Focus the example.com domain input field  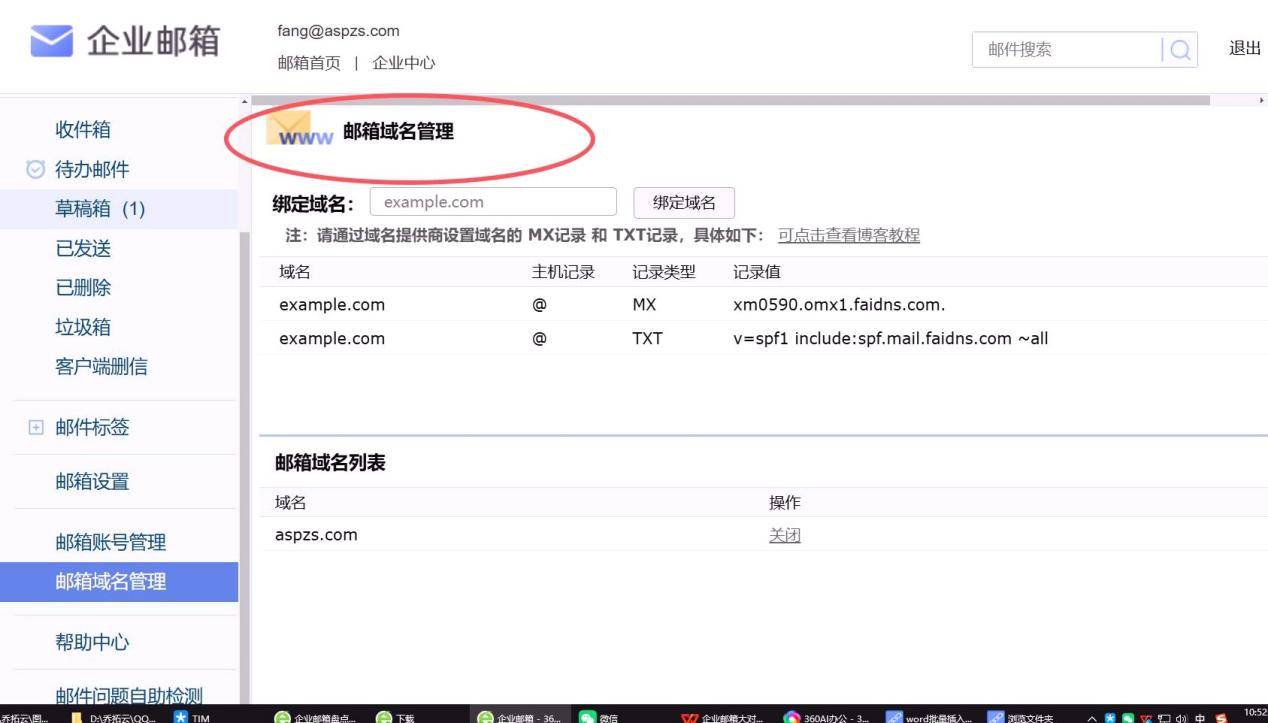tap(493, 202)
